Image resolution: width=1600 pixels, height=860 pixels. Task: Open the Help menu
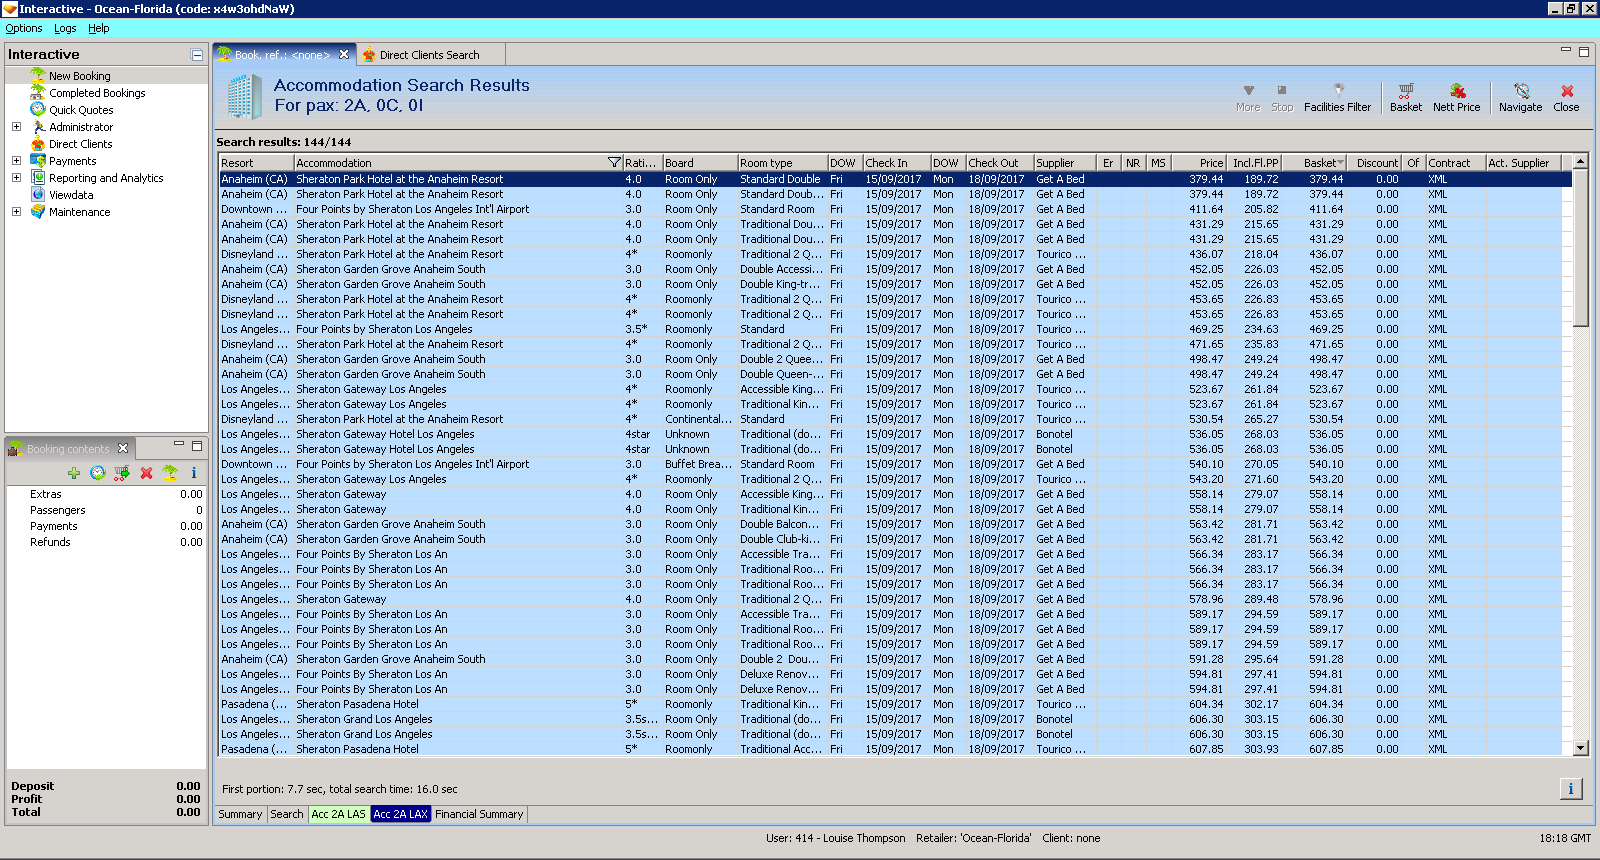(x=99, y=28)
